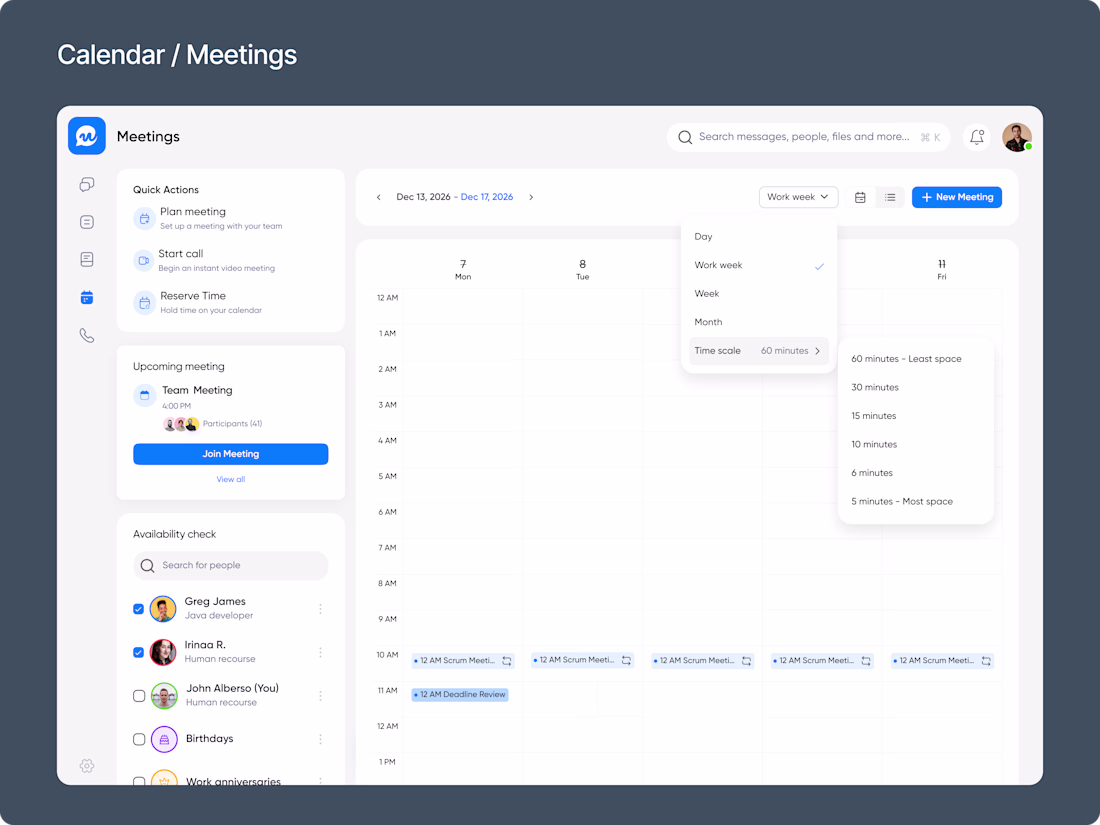
Task: Open user profile avatar
Action: point(1017,138)
